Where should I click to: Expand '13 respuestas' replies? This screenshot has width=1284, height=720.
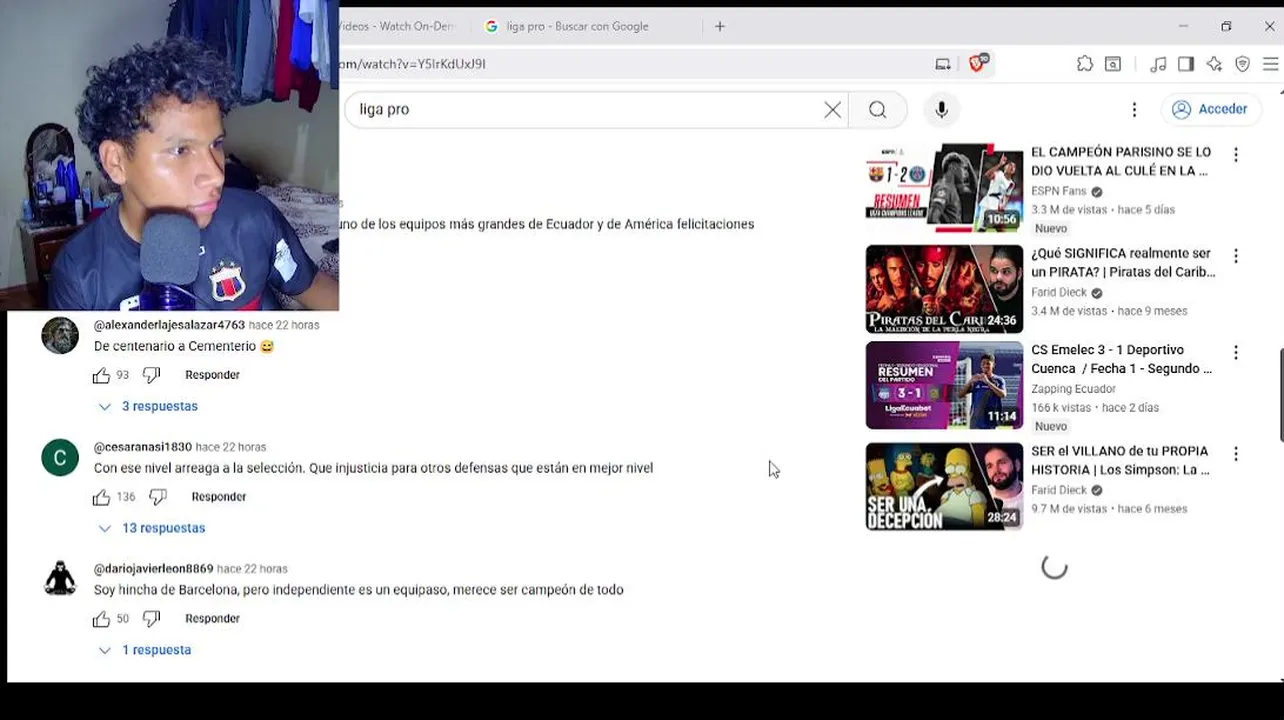click(x=151, y=528)
